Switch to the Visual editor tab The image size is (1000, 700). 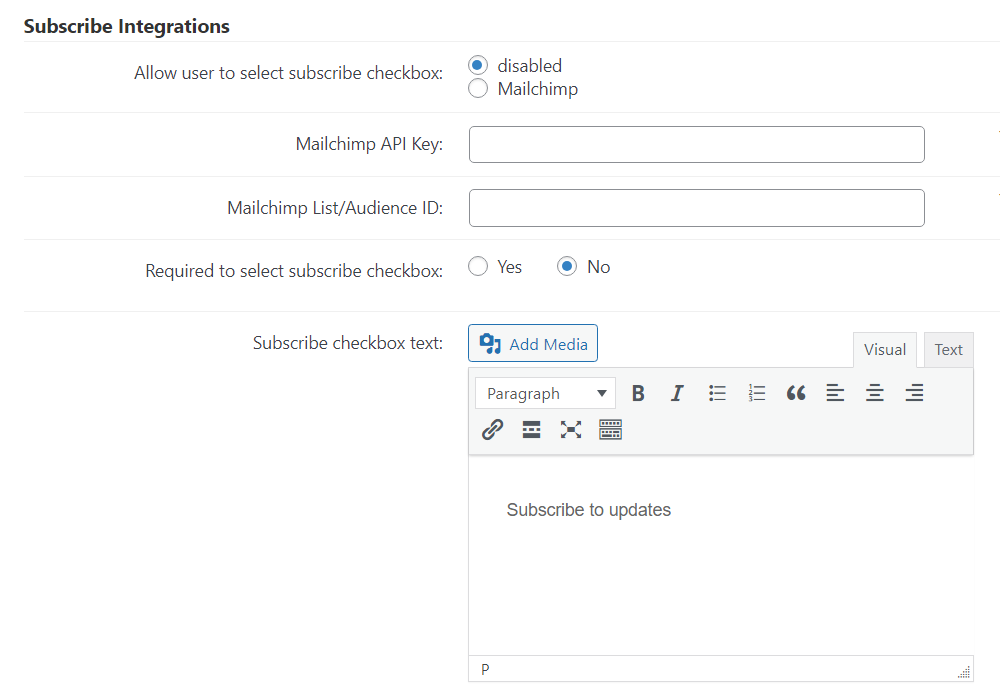(x=885, y=349)
